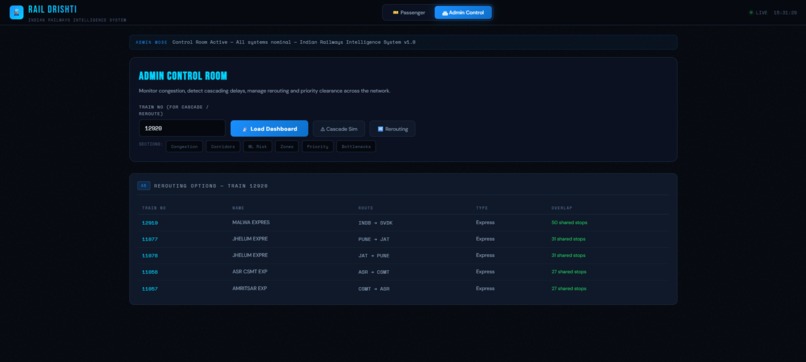Select the Priority section chip

coord(318,147)
